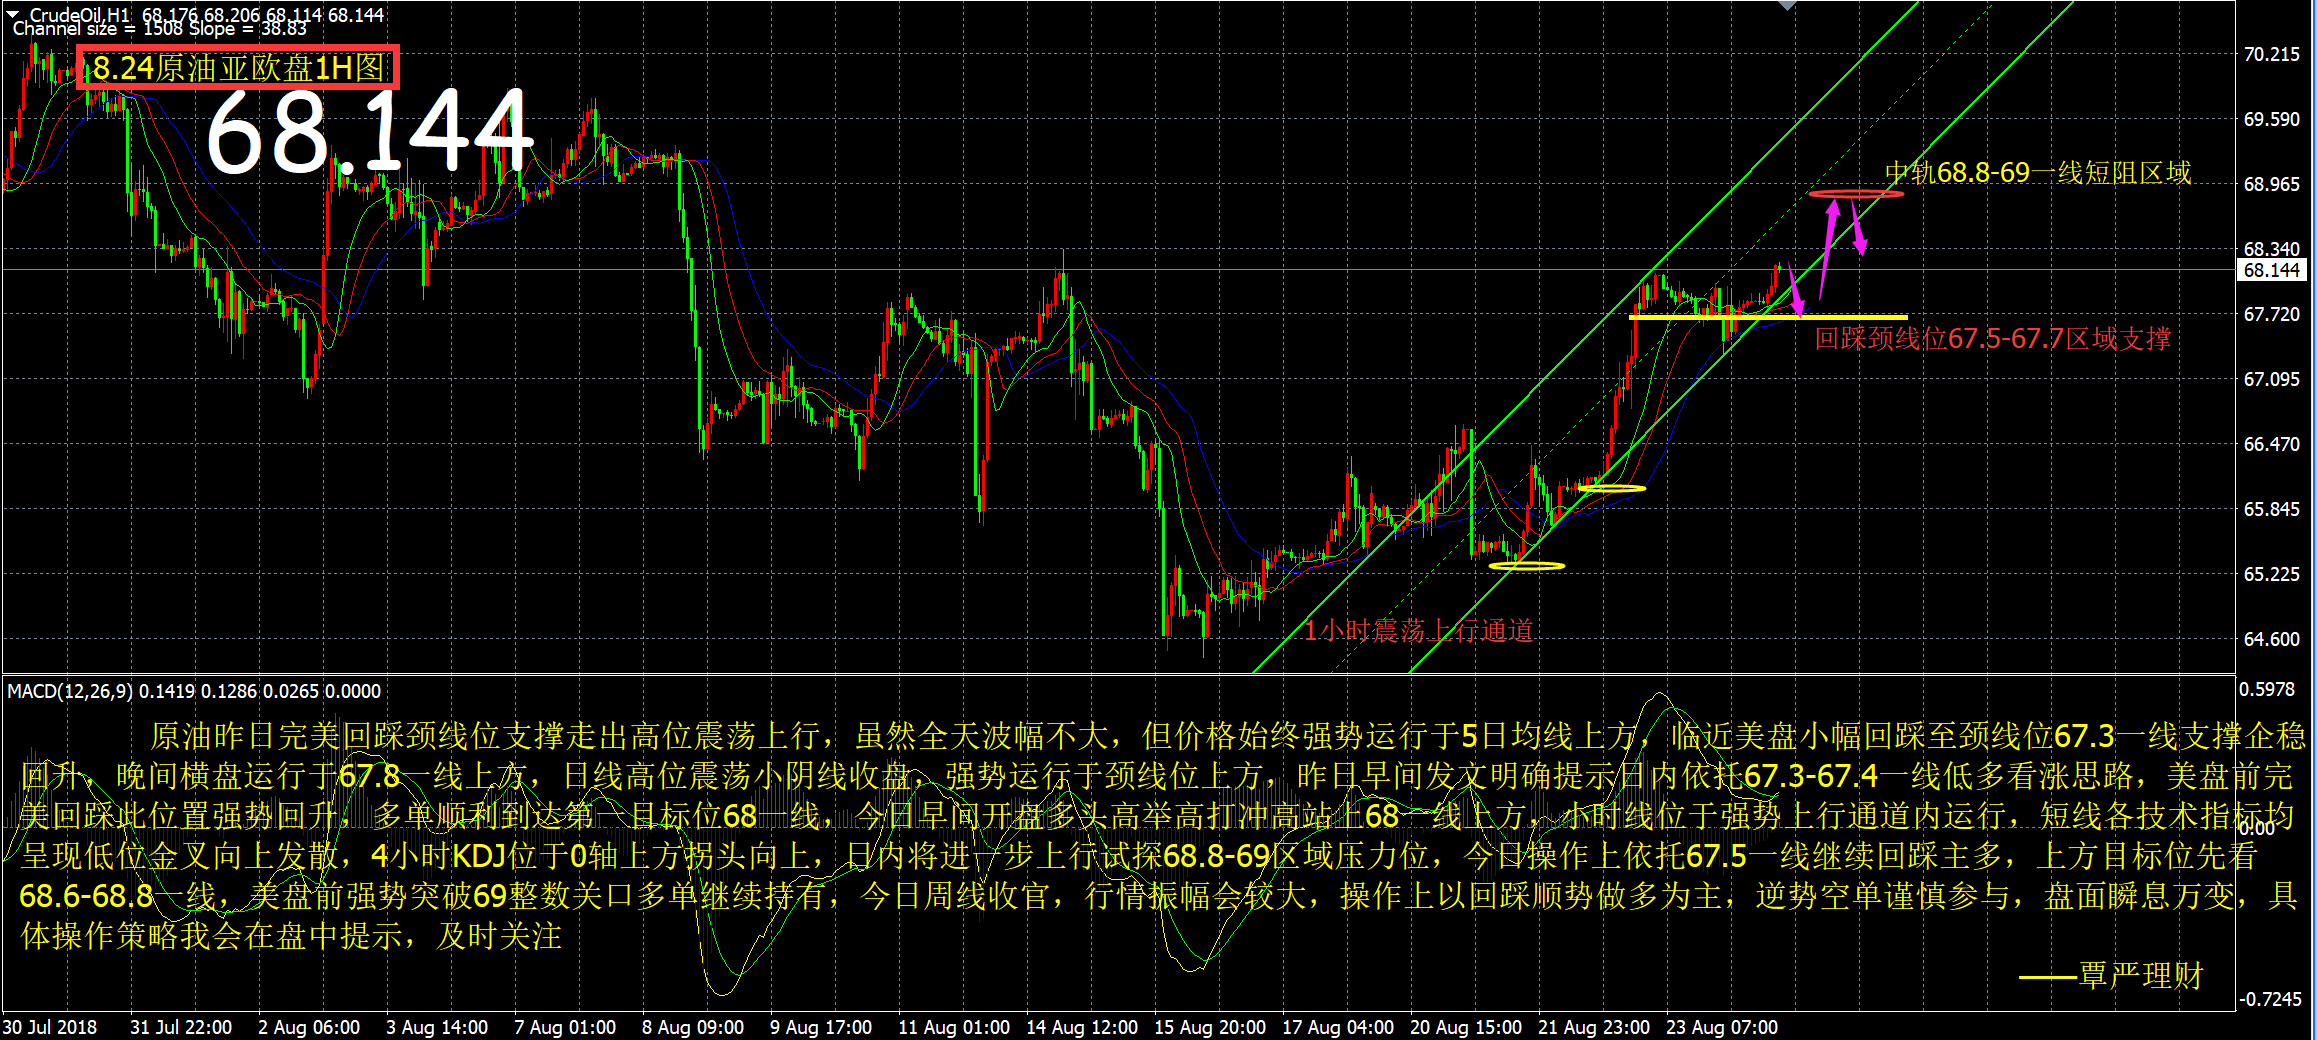Click the chart shift marker on top edge
Screen dimensions: 2317x1040
tap(1787, 5)
